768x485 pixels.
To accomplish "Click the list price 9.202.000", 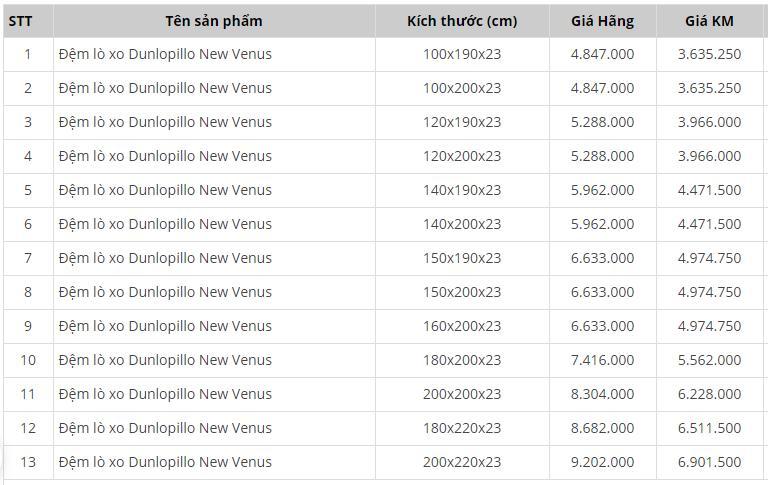I will [x=602, y=462].
